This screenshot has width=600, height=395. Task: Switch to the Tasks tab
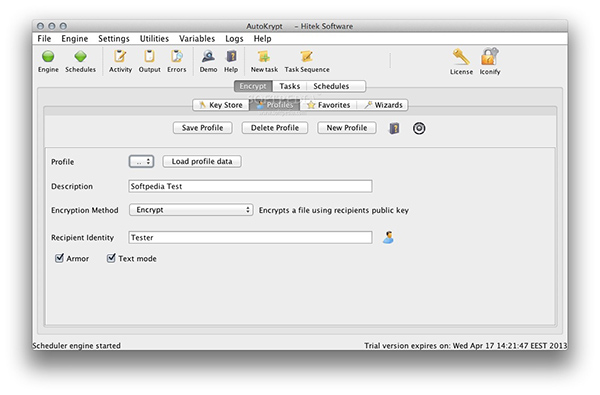[290, 86]
